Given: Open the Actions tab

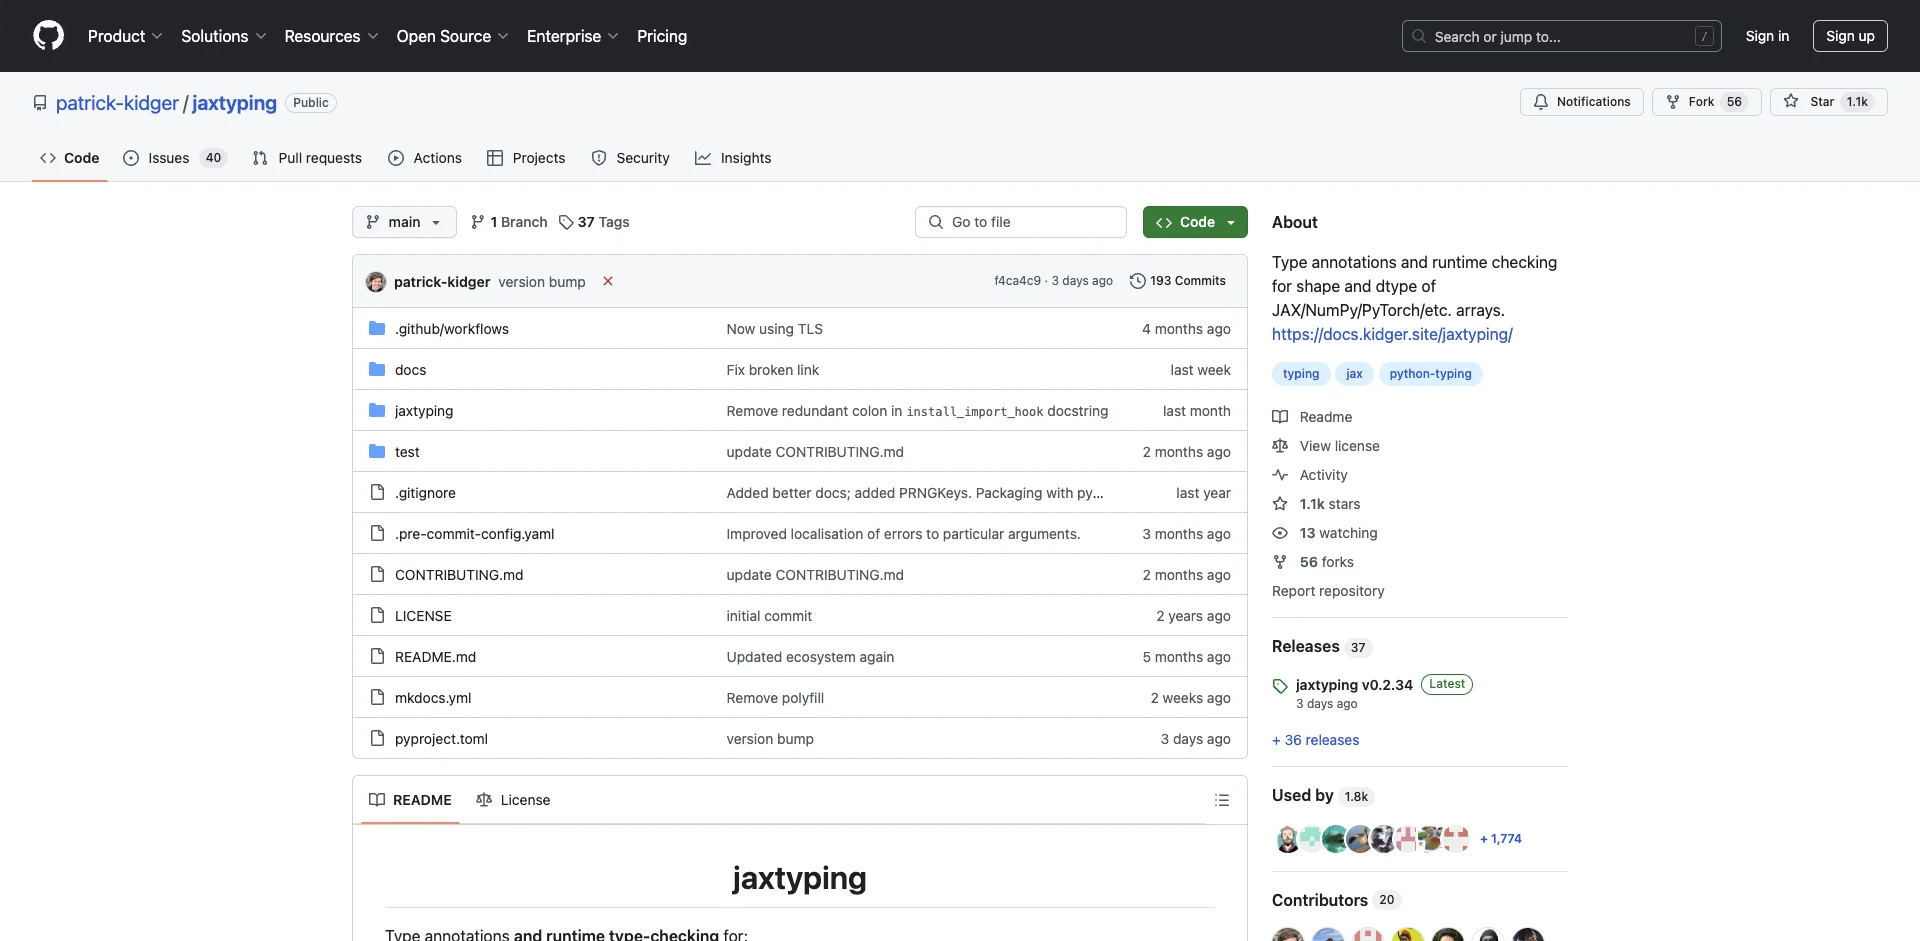Looking at the screenshot, I should pos(425,158).
